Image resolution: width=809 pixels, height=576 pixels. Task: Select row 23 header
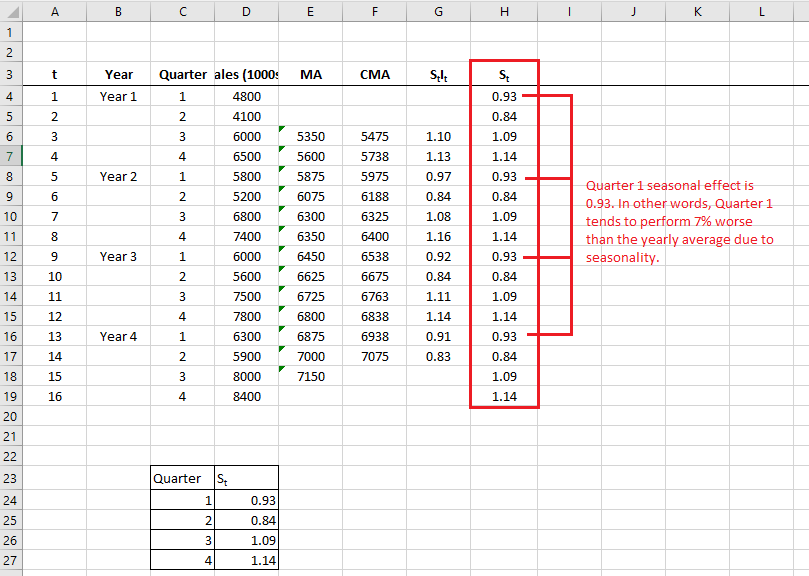coord(10,477)
